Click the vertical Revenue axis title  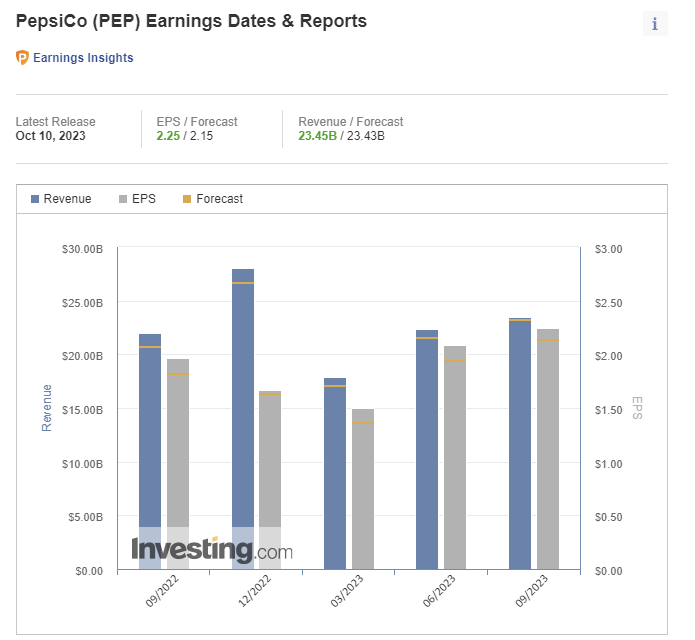click(47, 408)
